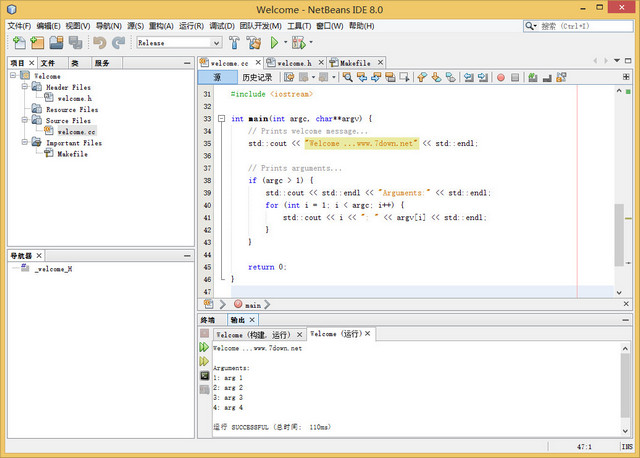The image size is (640, 458).
Task: Collapse the Source Files tree node
Action: click(x=23, y=120)
